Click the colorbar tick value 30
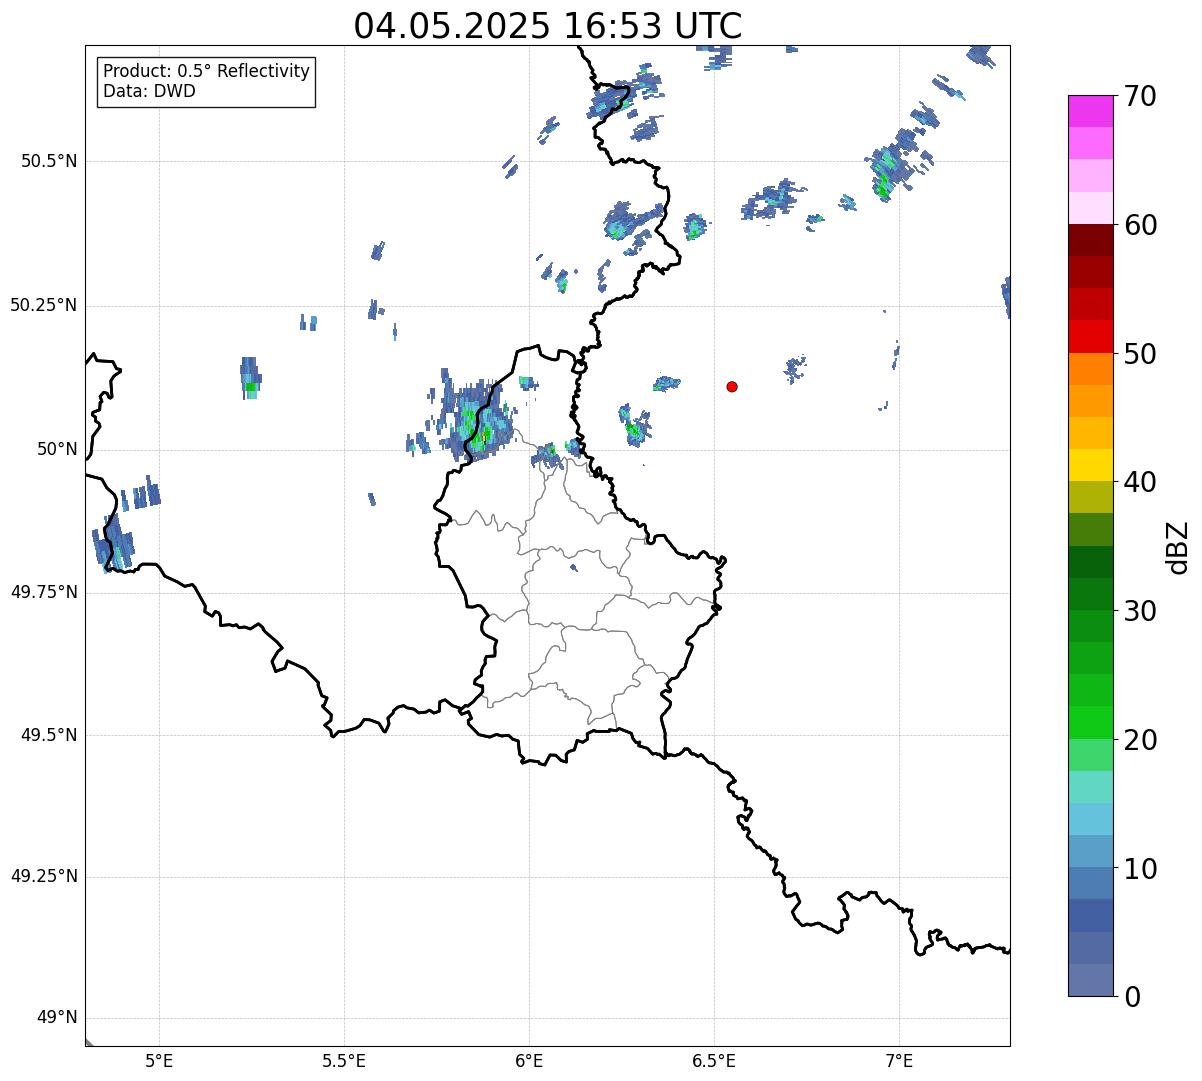Image resolution: width=1202 pixels, height=1081 pixels. 1140,611
